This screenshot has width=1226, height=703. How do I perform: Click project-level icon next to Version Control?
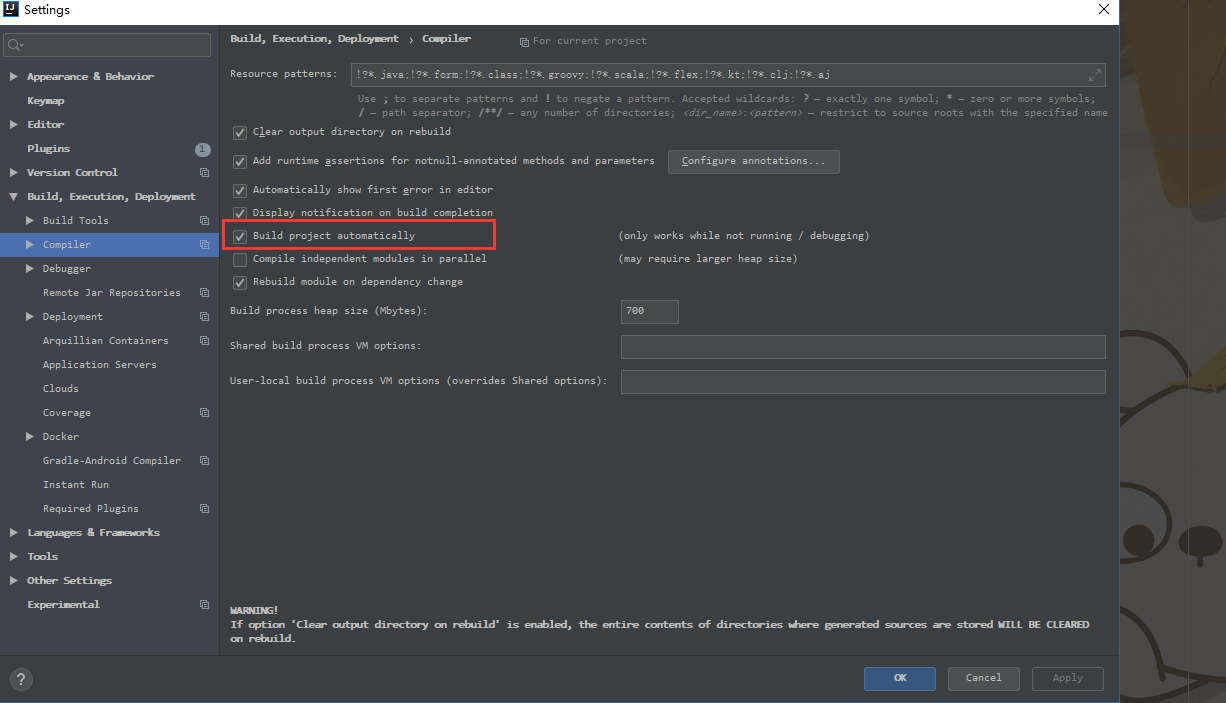tap(204, 173)
